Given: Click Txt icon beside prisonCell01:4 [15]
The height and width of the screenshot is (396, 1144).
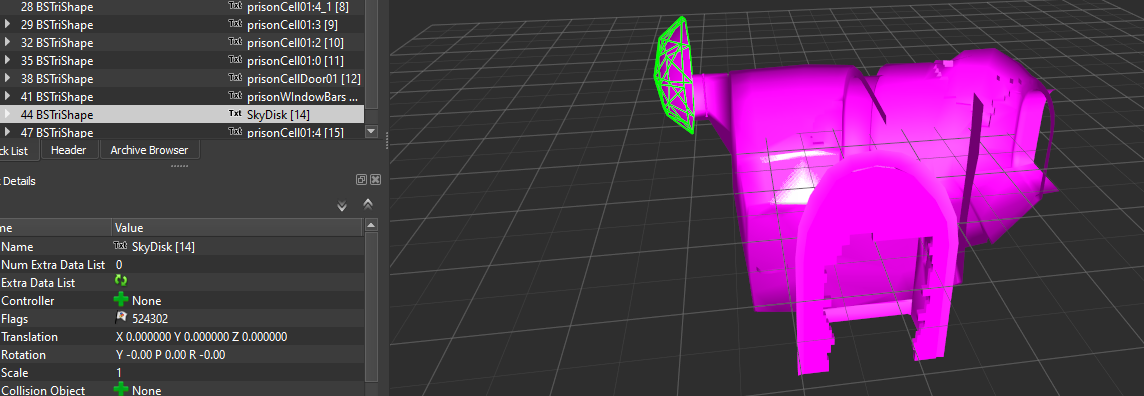Looking at the screenshot, I should point(235,131).
